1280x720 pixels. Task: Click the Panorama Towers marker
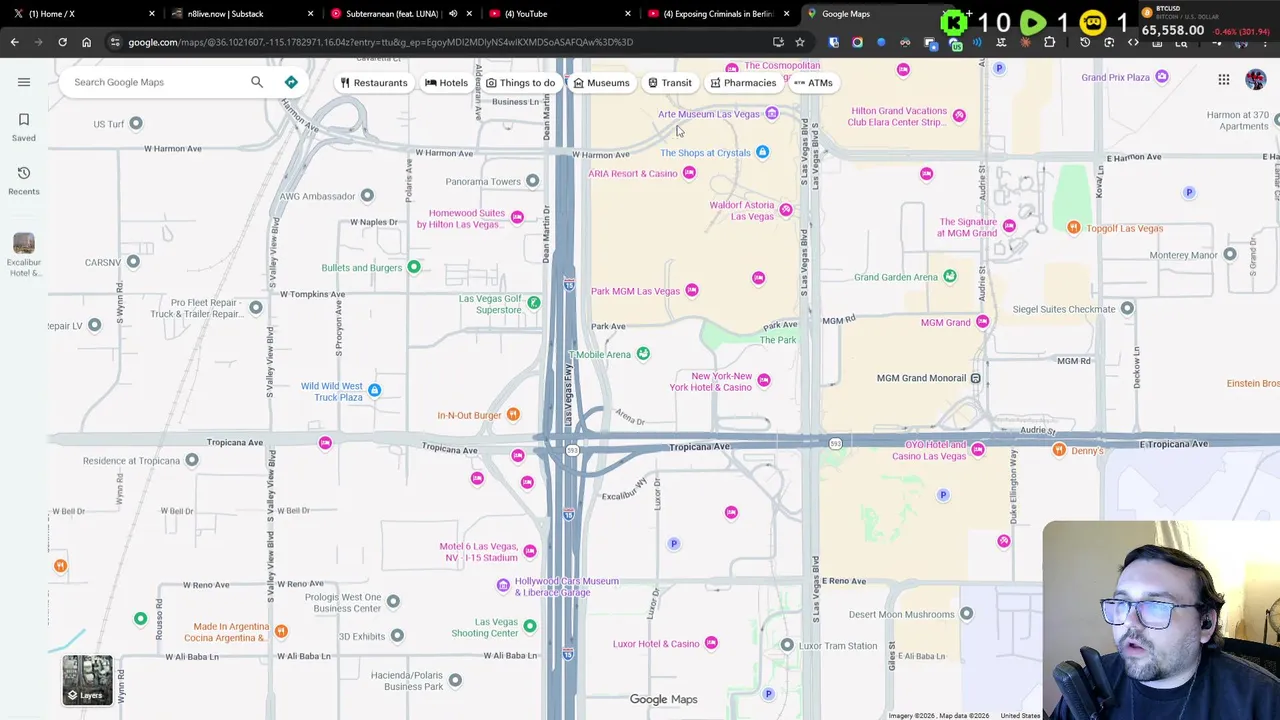pos(532,181)
